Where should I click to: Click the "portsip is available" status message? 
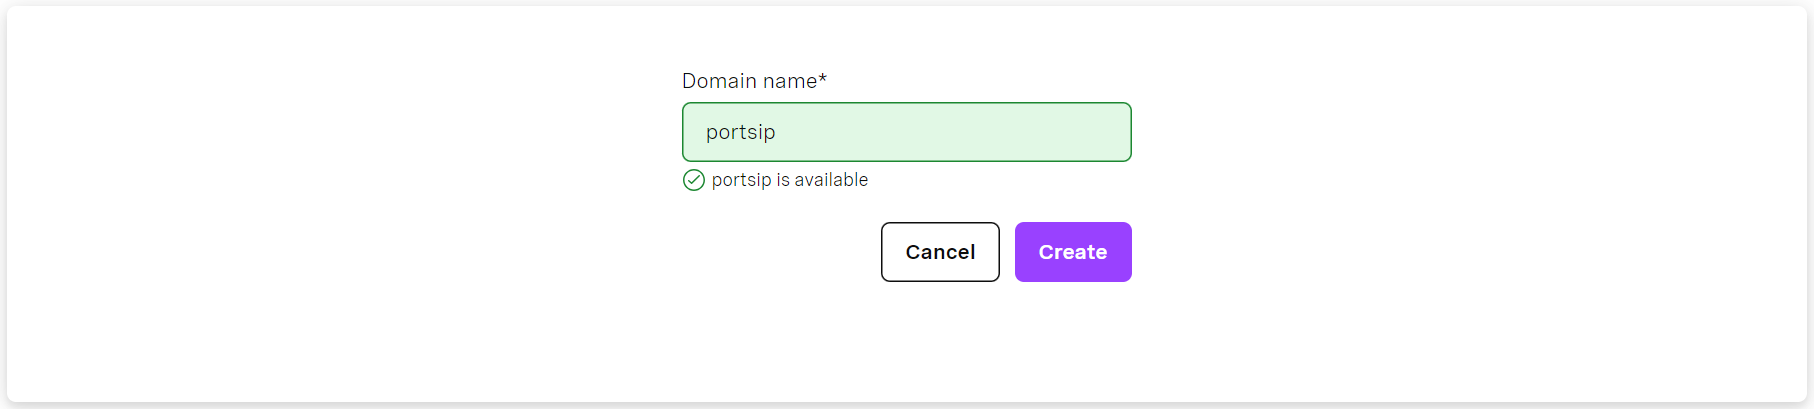[789, 180]
